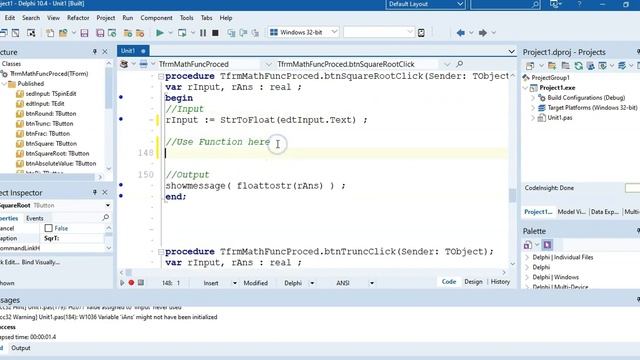Open the Refactor menu
The height and width of the screenshot is (360, 640).
[x=78, y=18]
